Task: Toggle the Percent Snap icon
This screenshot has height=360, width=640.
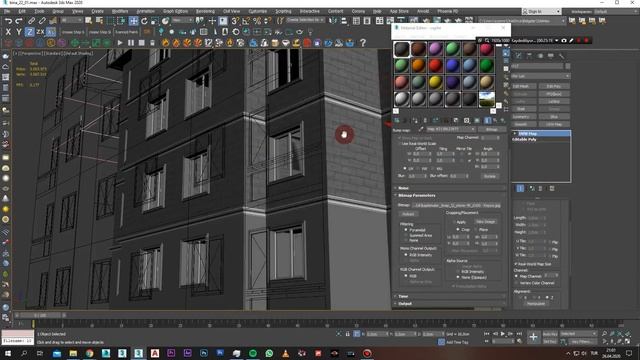Action: click(x=257, y=20)
